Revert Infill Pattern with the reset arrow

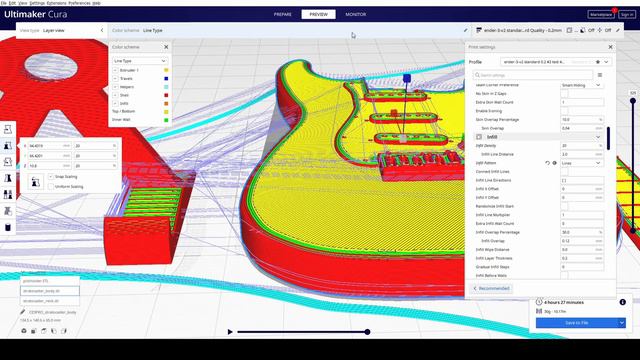[547, 163]
